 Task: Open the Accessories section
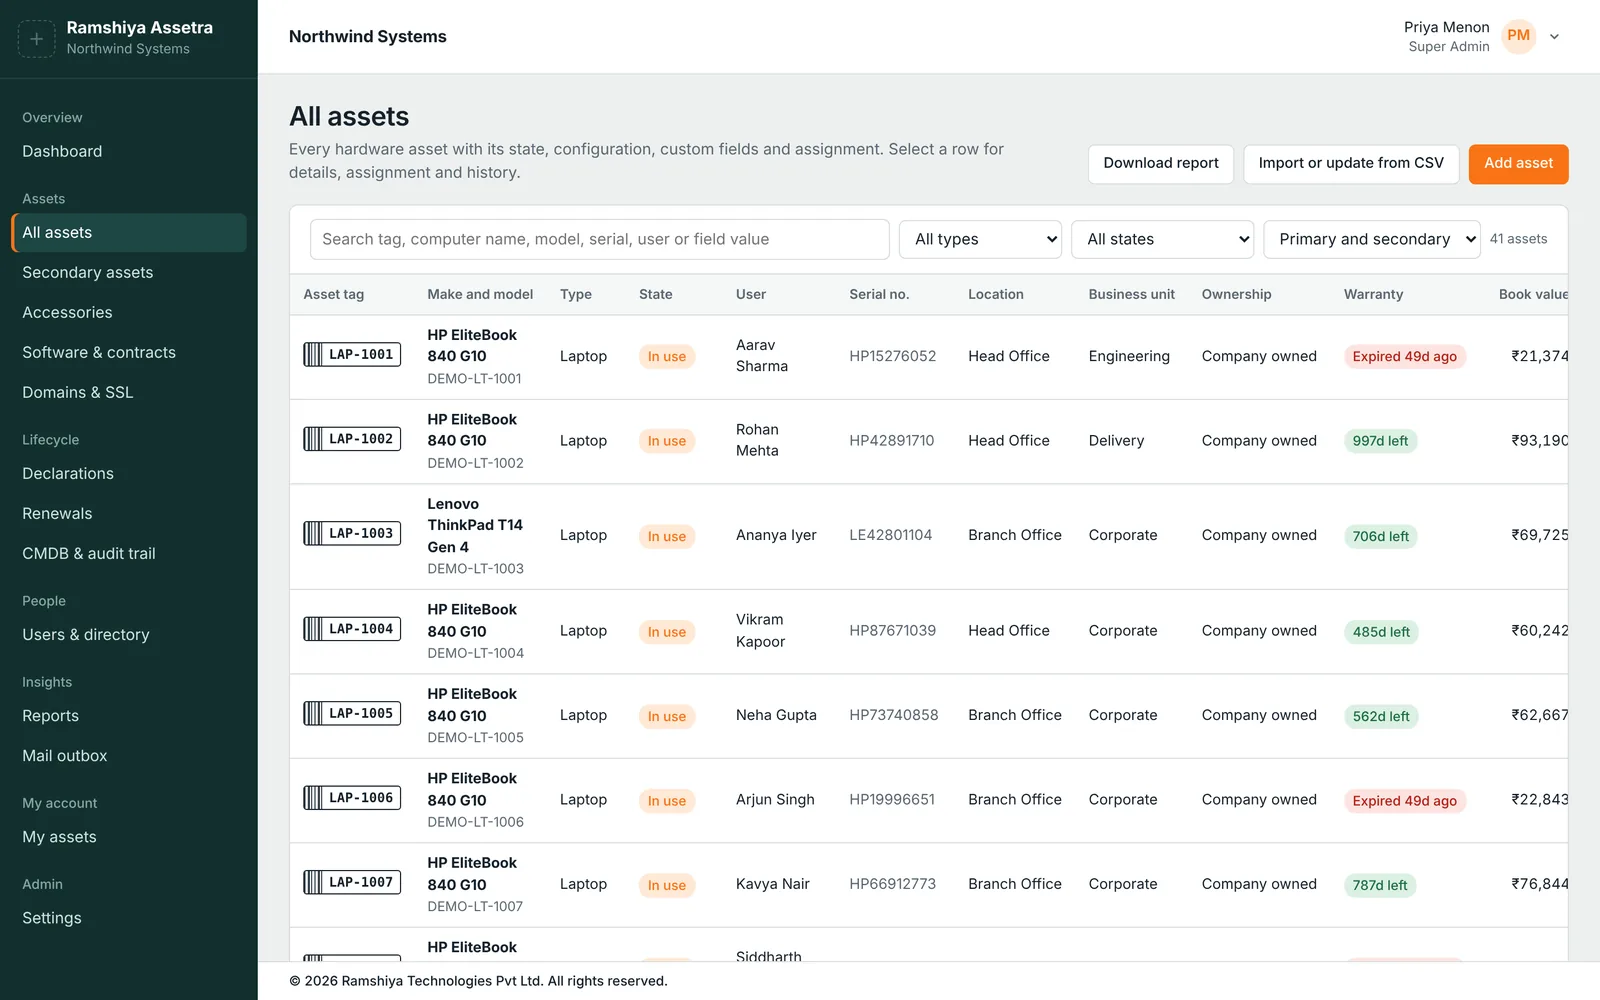tap(128, 312)
